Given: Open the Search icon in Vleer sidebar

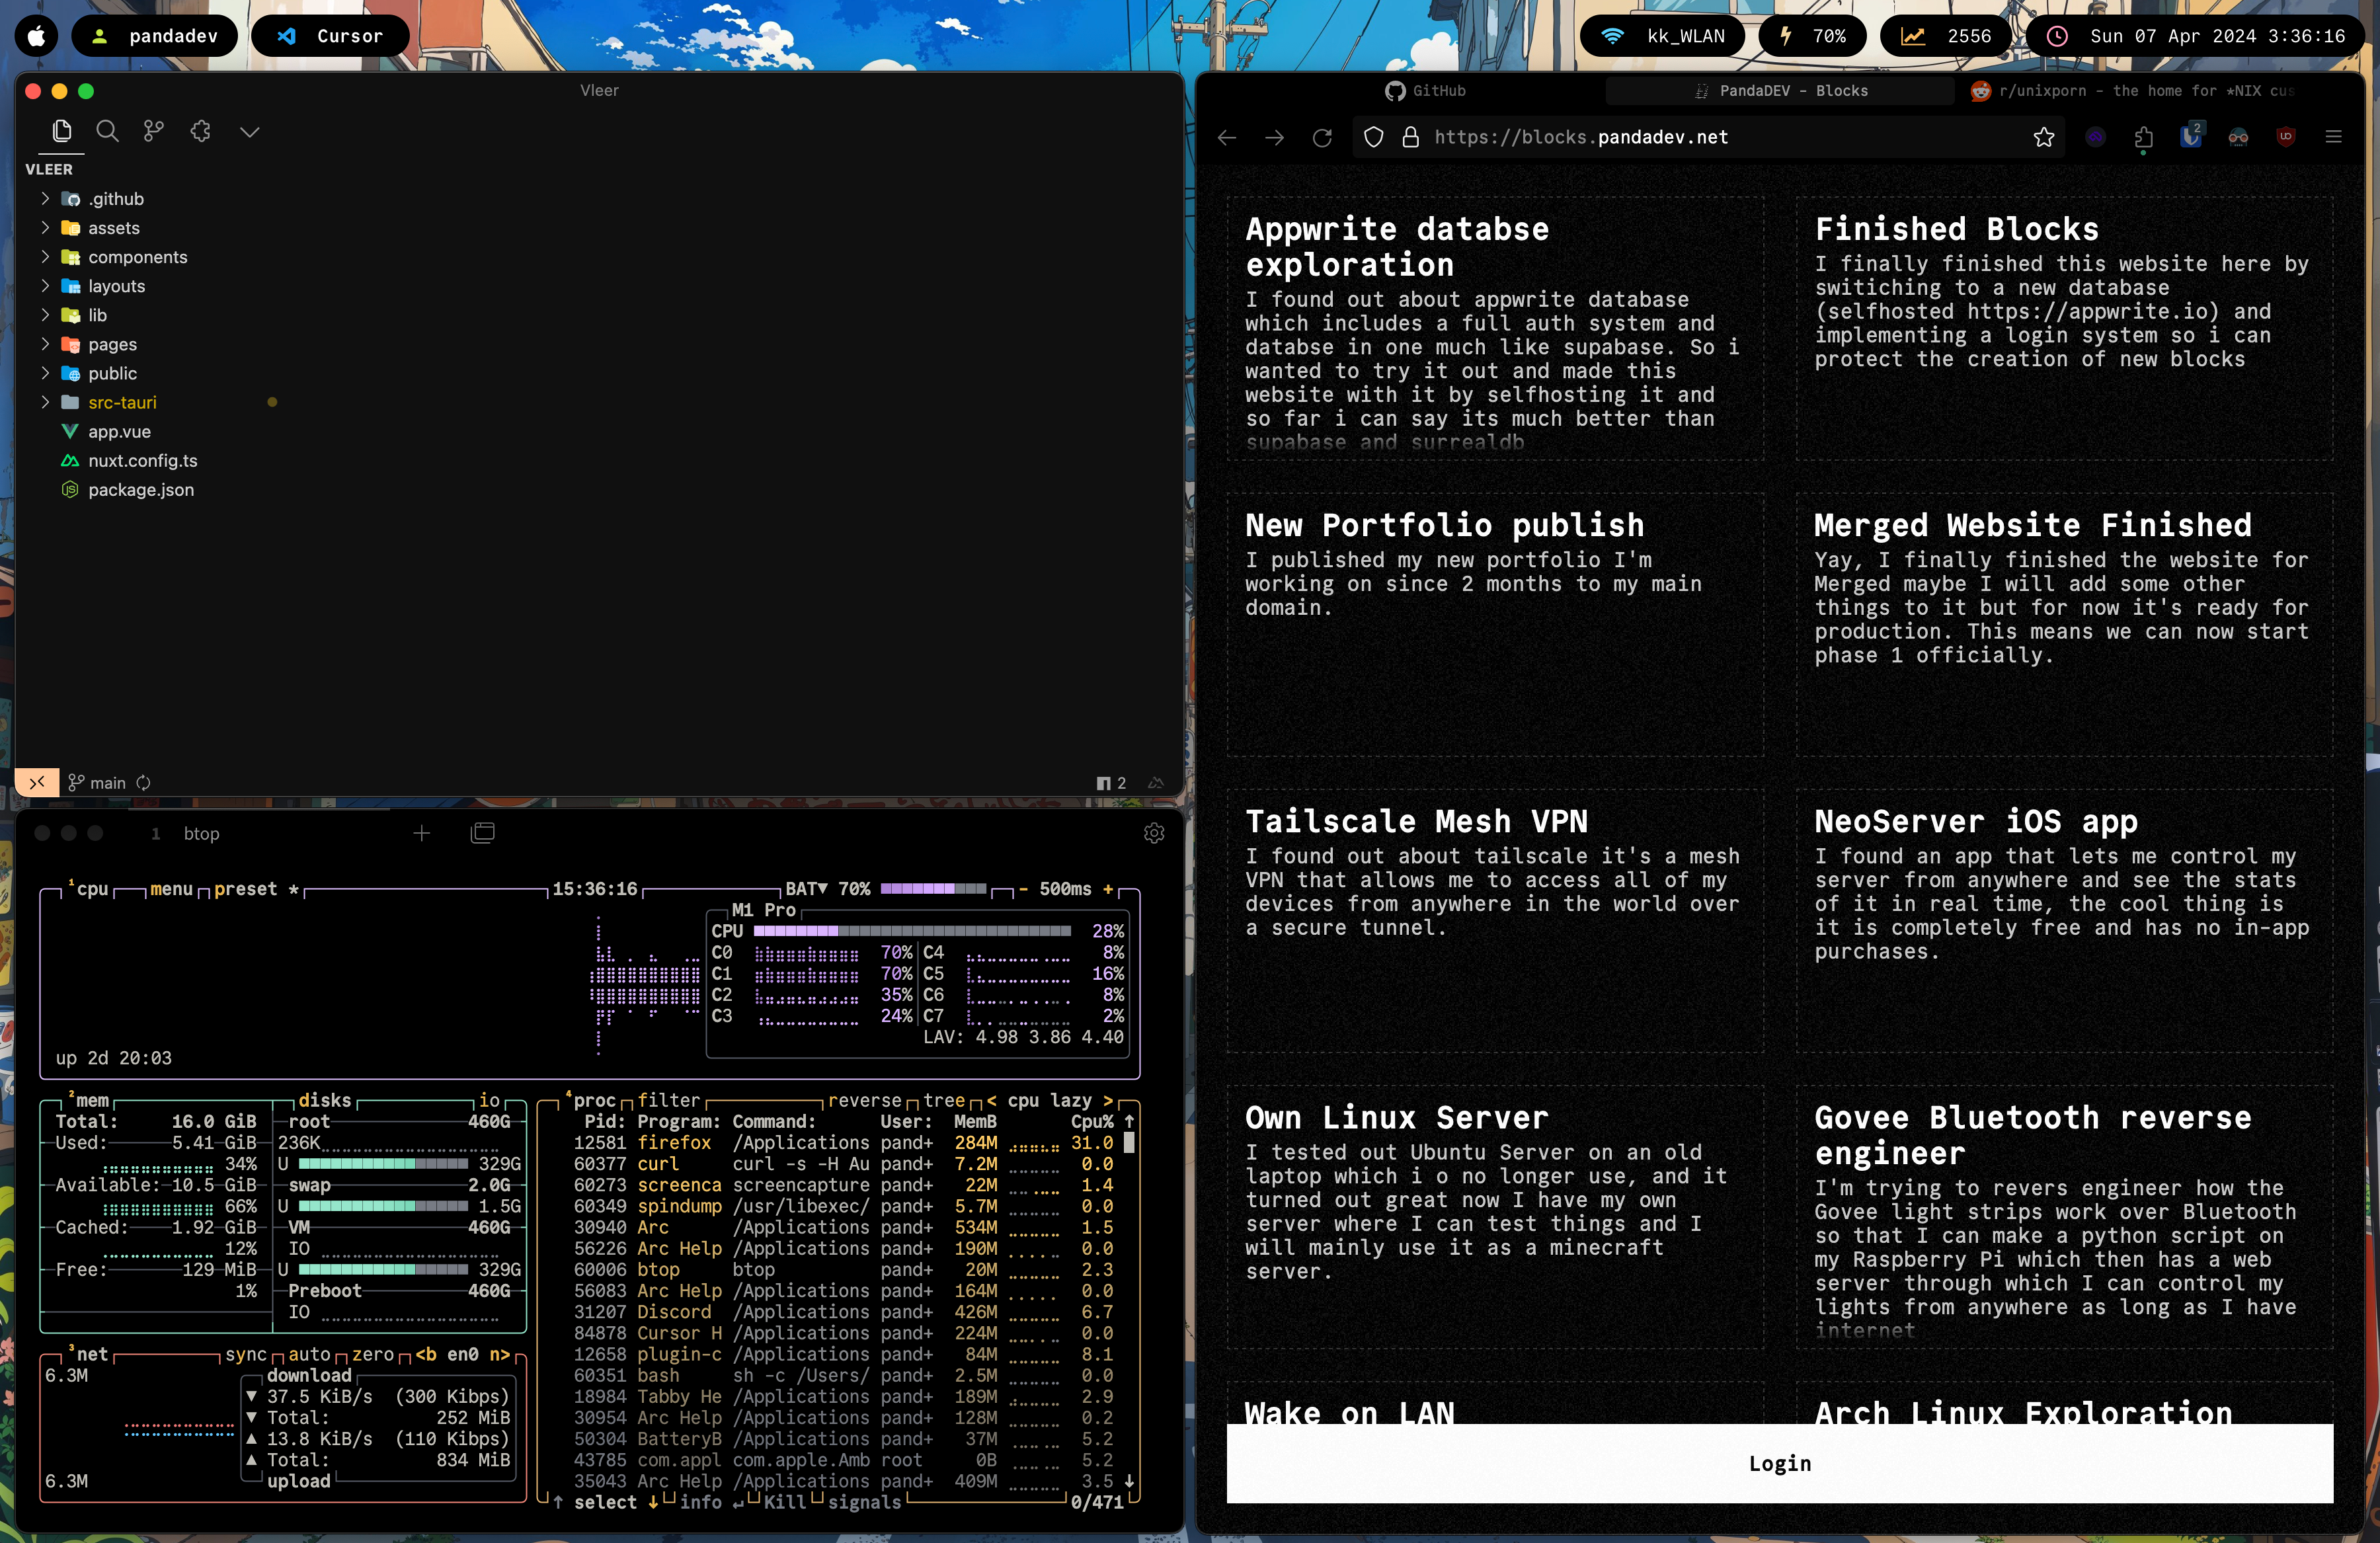Looking at the screenshot, I should tap(107, 131).
